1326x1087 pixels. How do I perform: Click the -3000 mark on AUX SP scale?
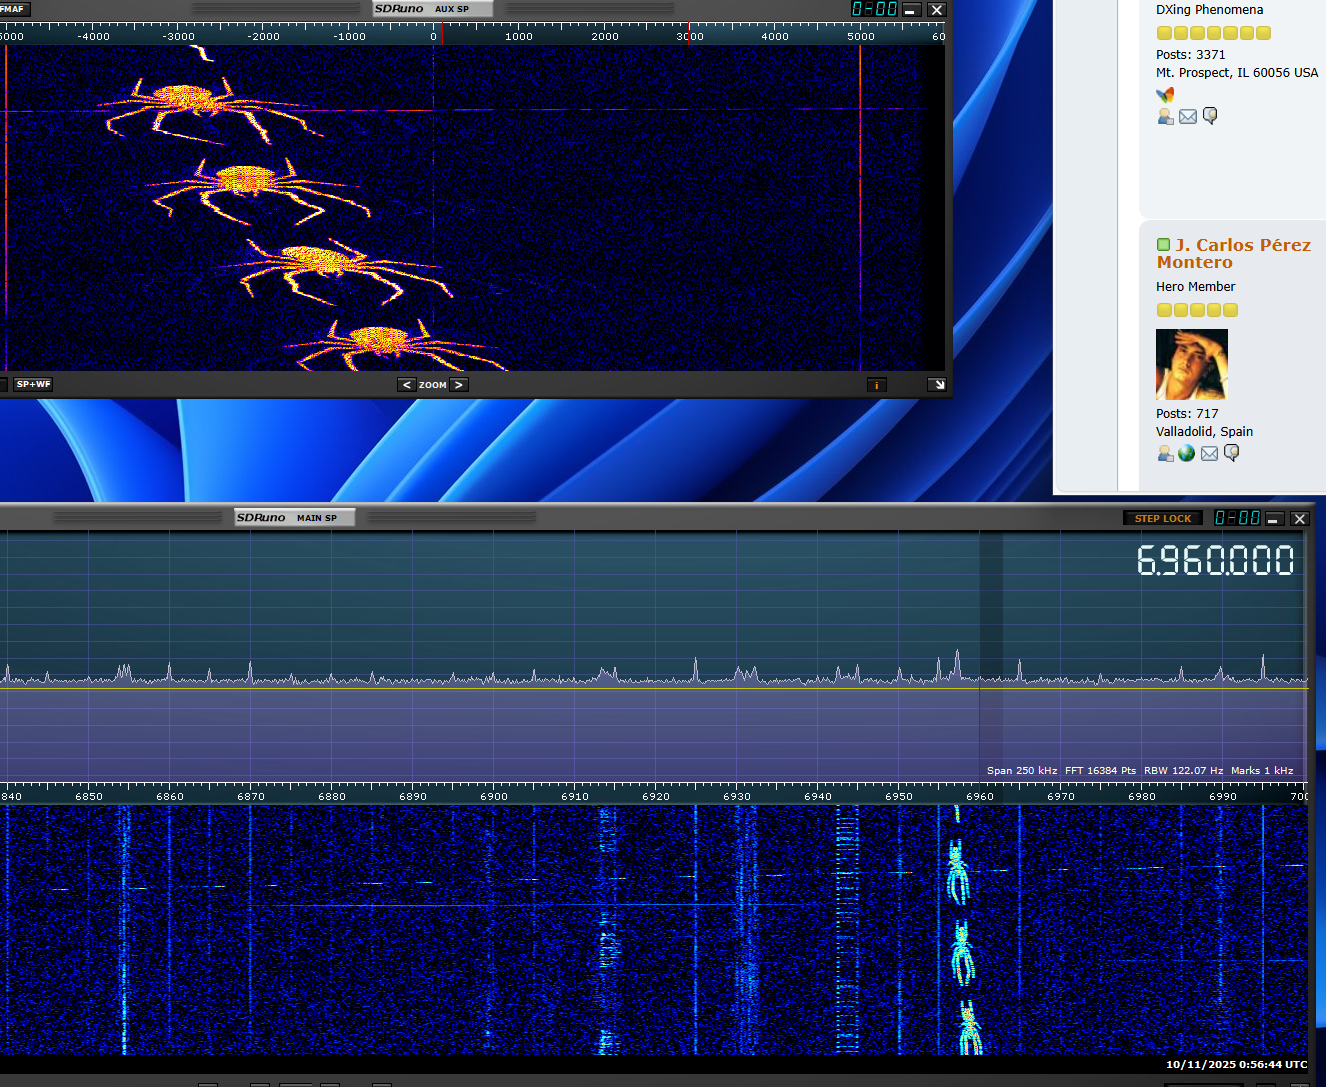pos(178,36)
